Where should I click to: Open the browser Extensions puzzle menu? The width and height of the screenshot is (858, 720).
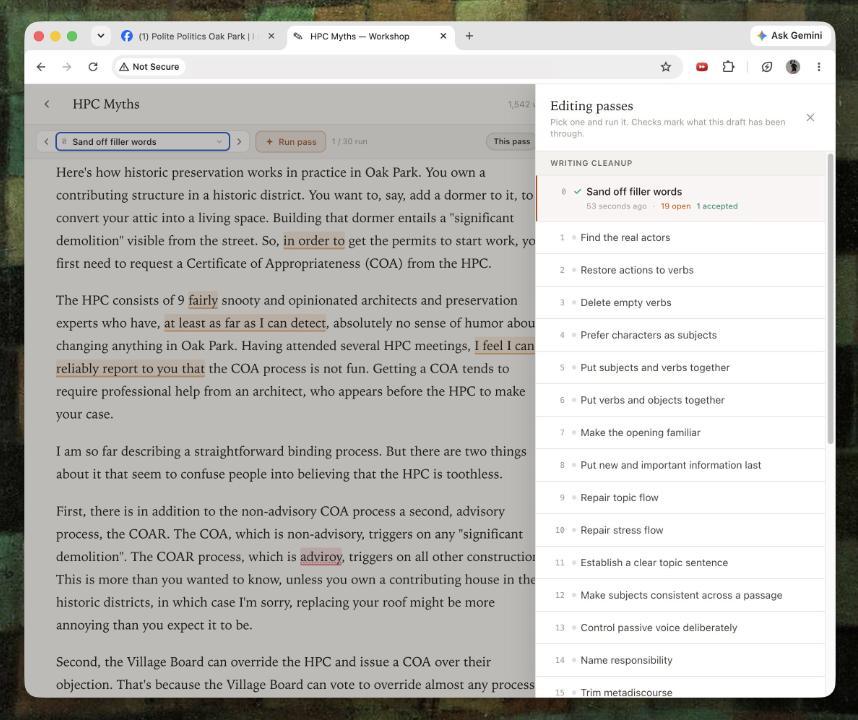(x=728, y=67)
